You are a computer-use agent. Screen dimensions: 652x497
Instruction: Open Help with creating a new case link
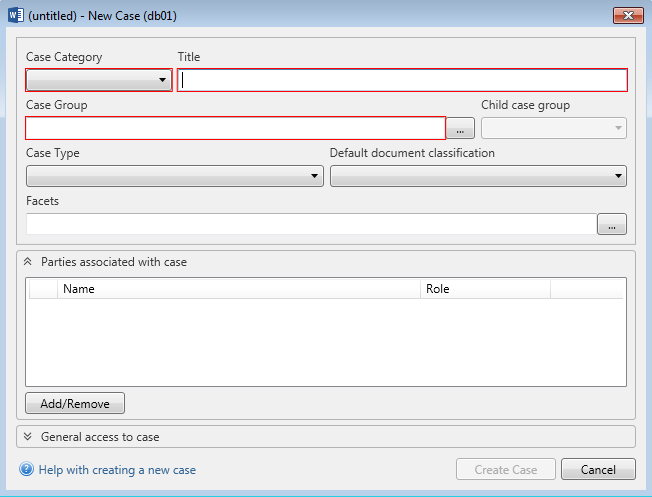point(117,470)
